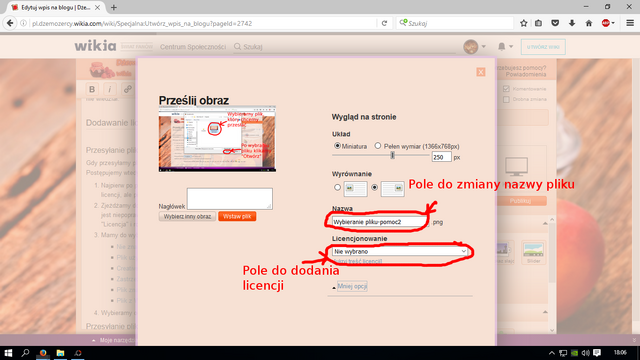Open a new browser tab
This screenshot has width=640, height=360.
coord(114,7)
